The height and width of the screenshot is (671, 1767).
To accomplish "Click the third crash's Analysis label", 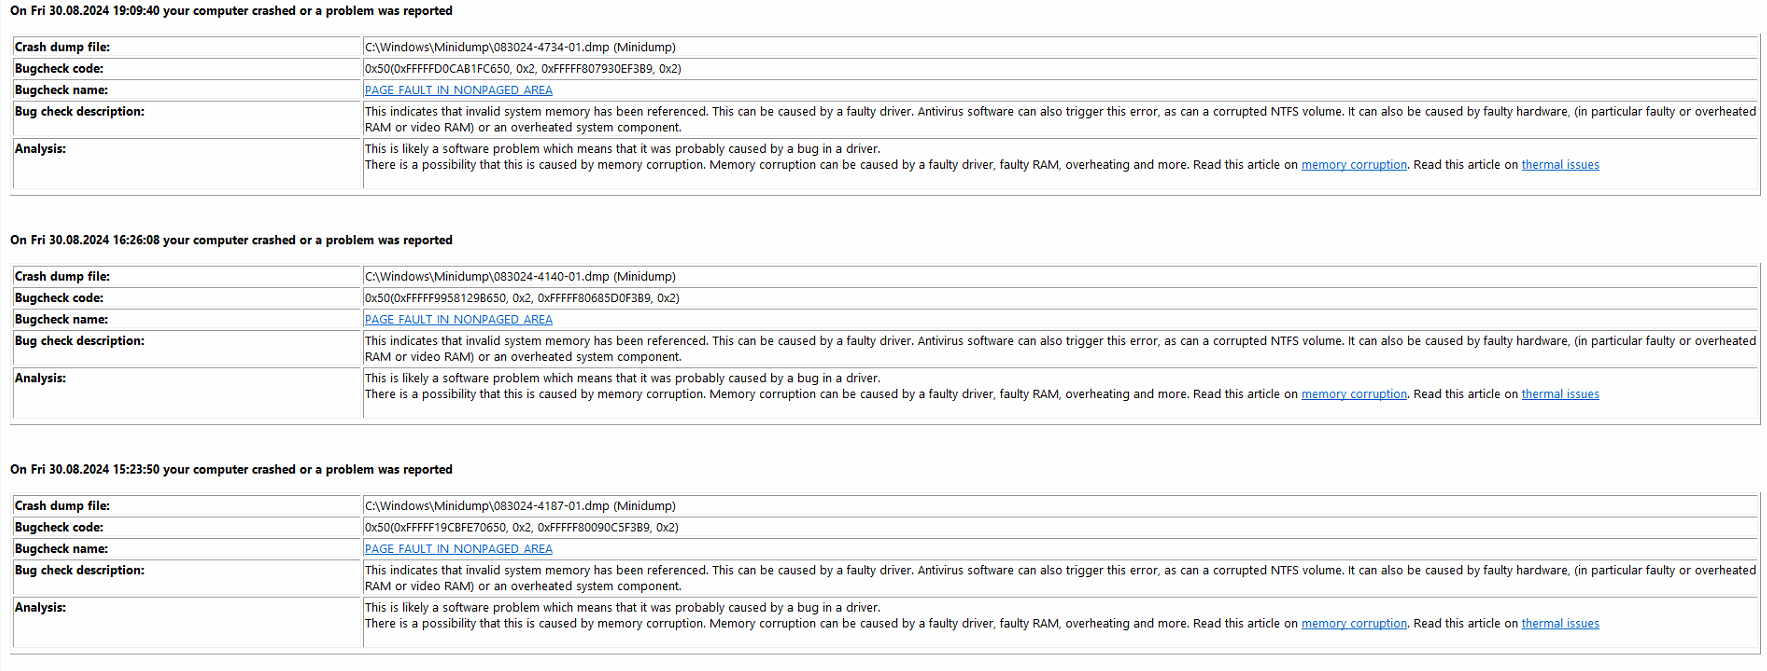I will [40, 608].
